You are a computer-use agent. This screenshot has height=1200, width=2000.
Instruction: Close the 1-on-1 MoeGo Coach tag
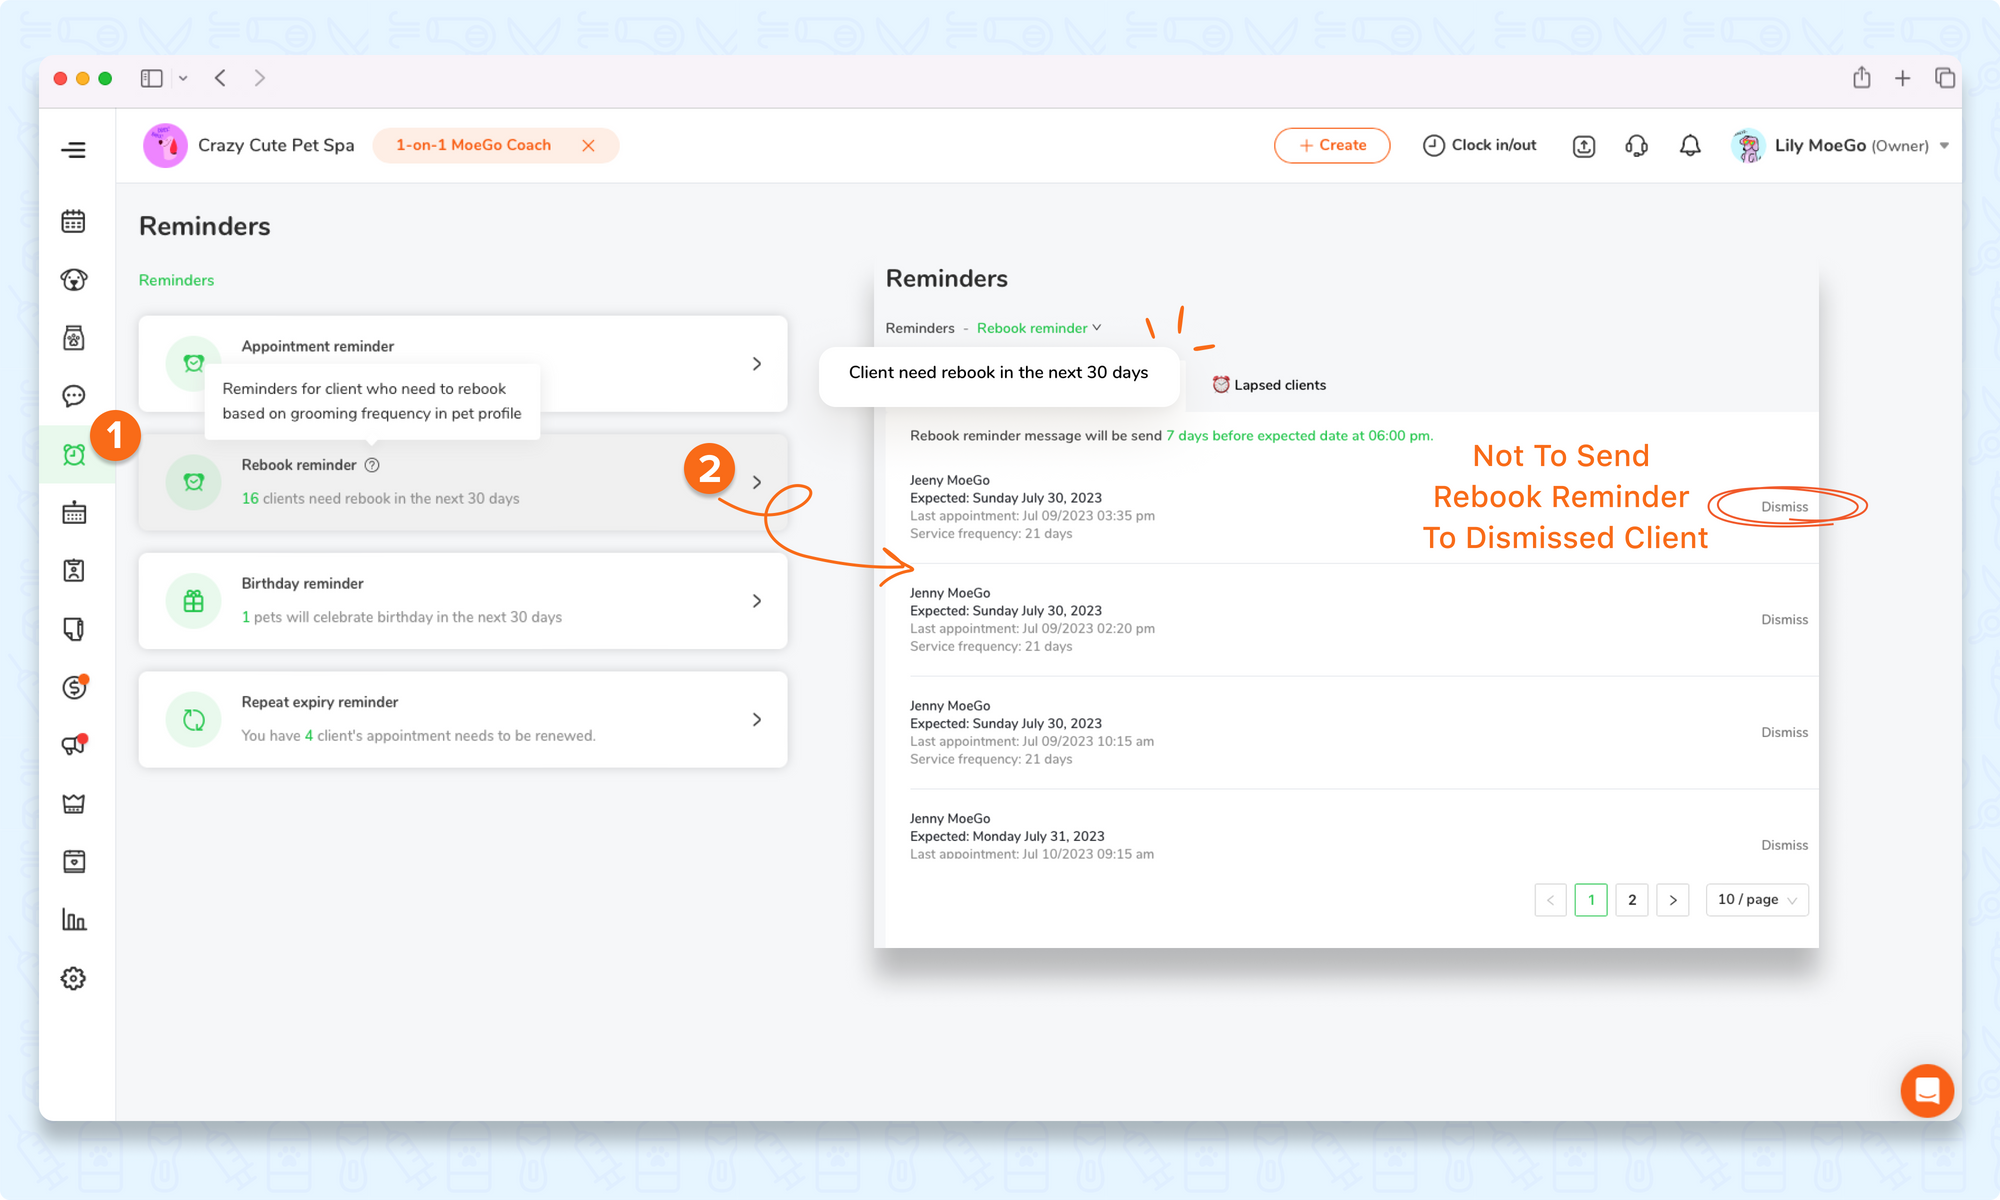(588, 146)
